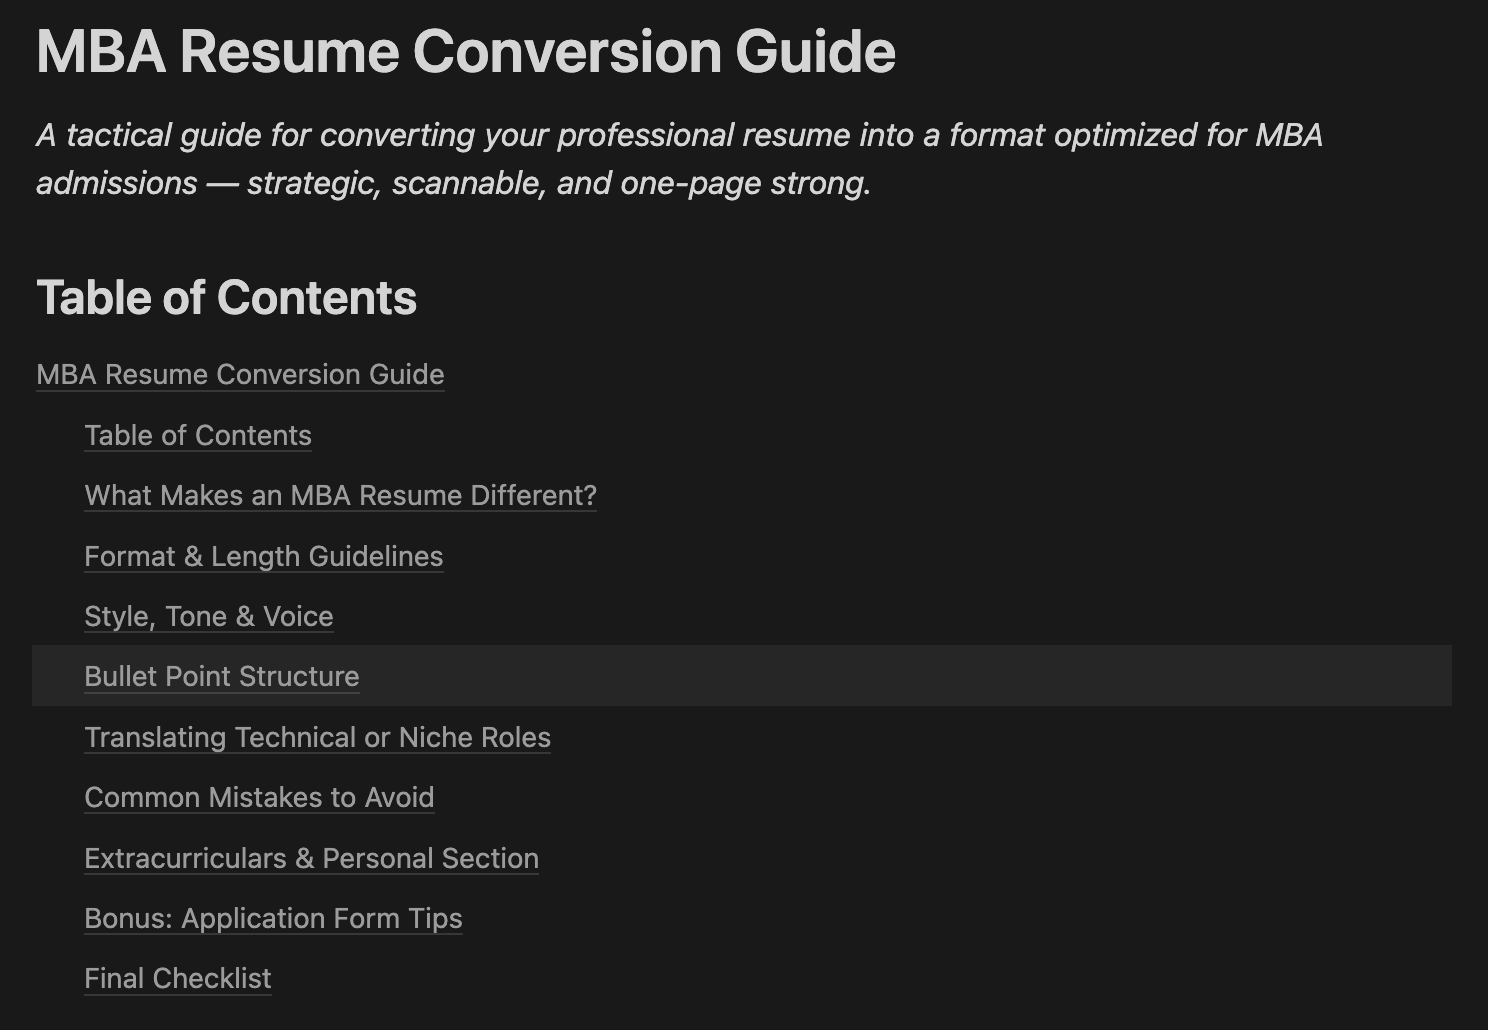Open the Format & Length Guidelines section link
Viewport: 1488px width, 1030px height.
[263, 557]
